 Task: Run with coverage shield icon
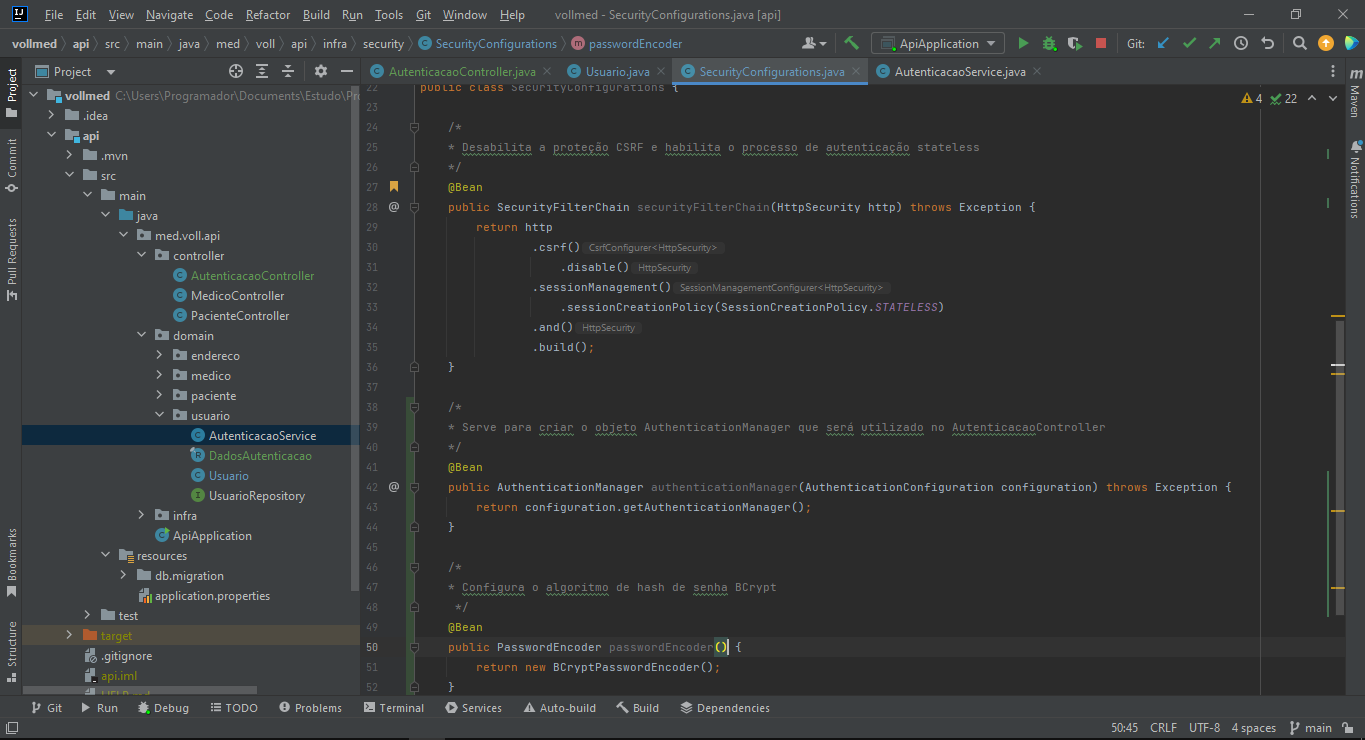[1075, 44]
